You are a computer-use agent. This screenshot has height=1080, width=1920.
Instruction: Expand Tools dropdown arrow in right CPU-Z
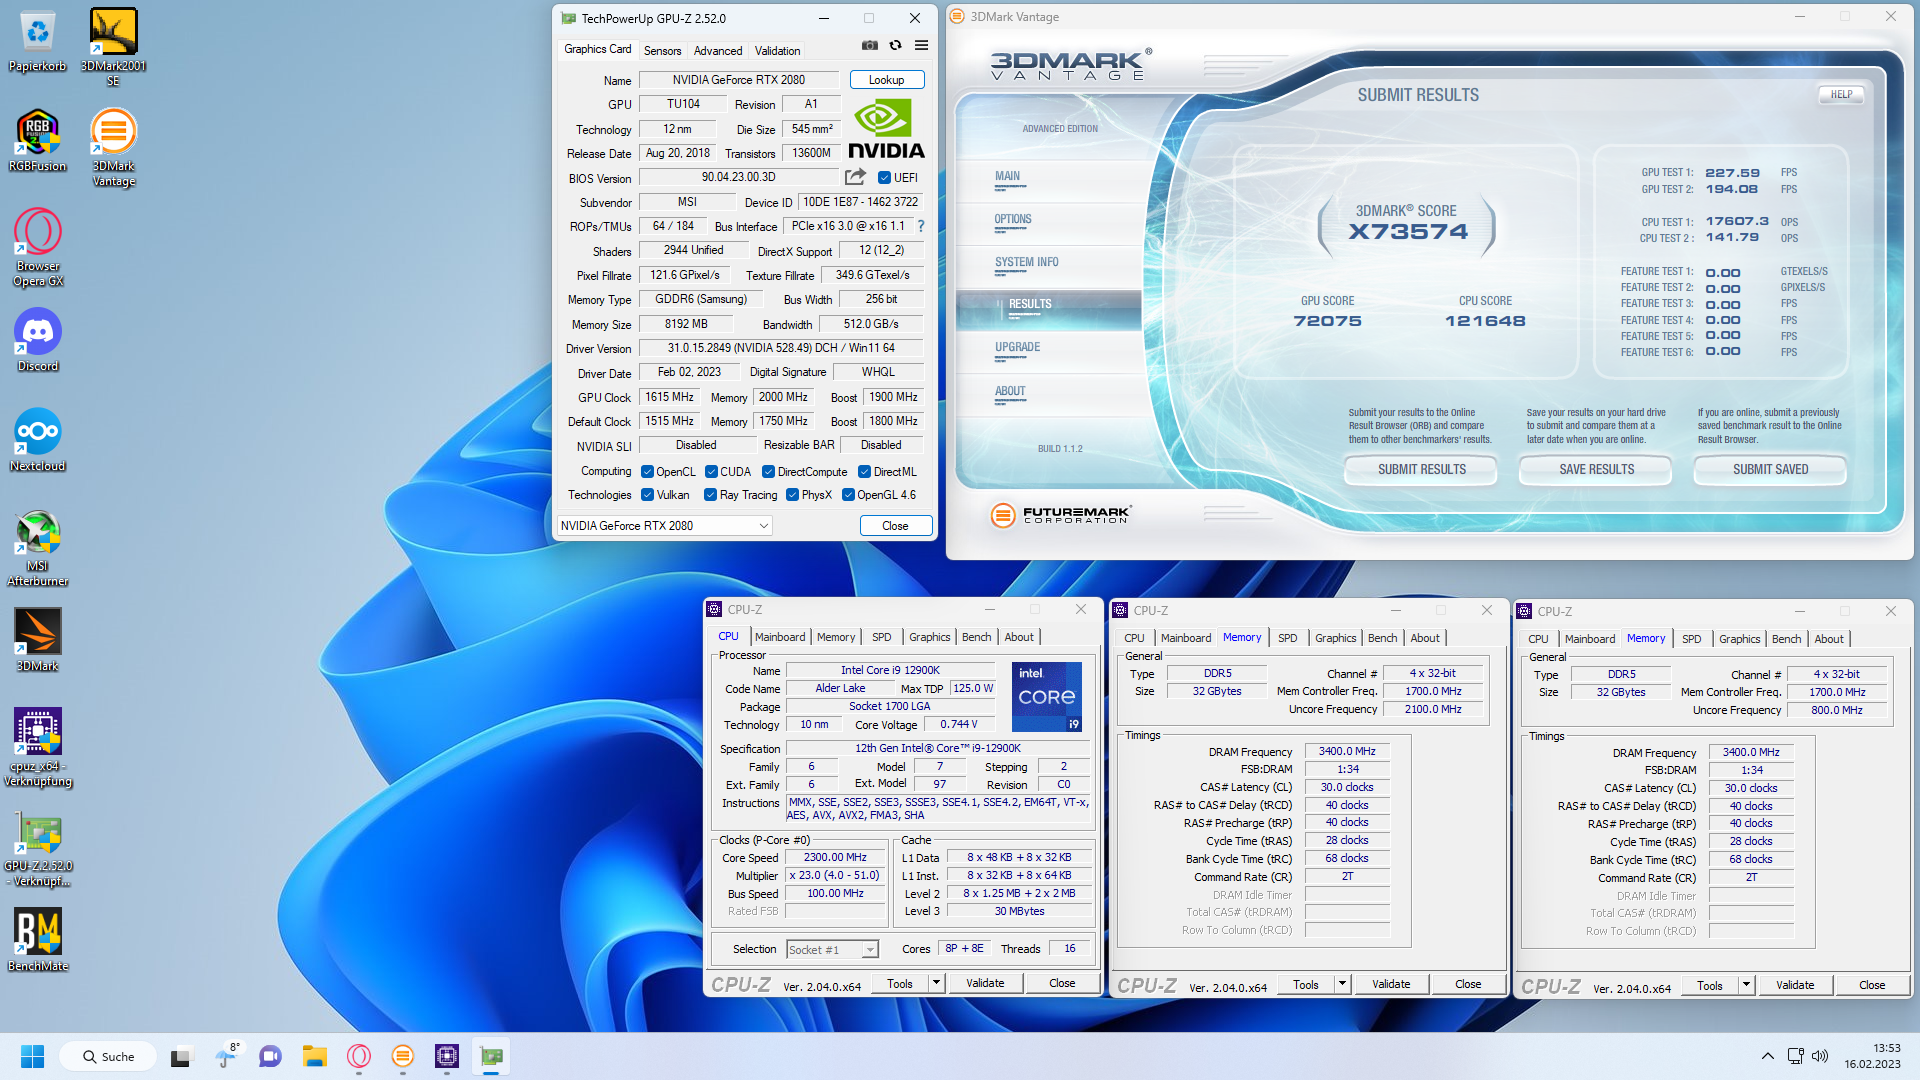tap(1746, 986)
